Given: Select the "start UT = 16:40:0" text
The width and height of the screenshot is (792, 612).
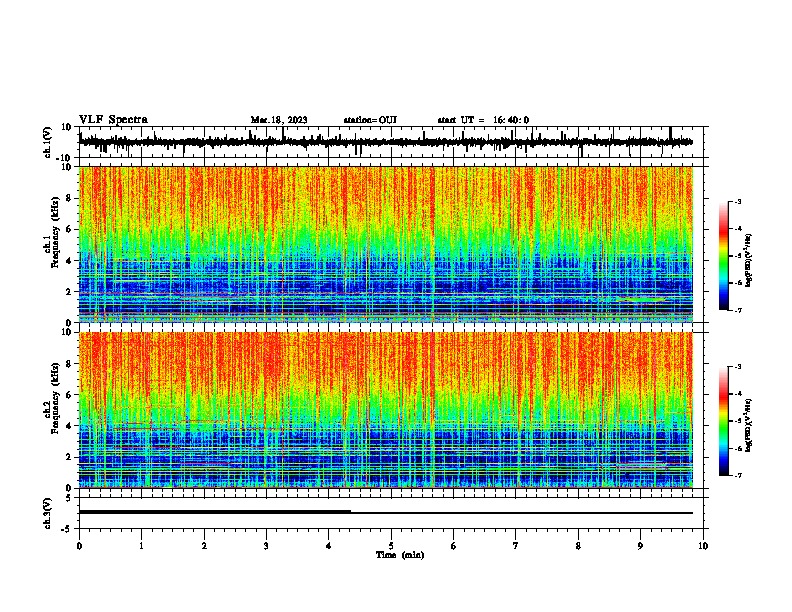Looking at the screenshot, I should pos(483,120).
